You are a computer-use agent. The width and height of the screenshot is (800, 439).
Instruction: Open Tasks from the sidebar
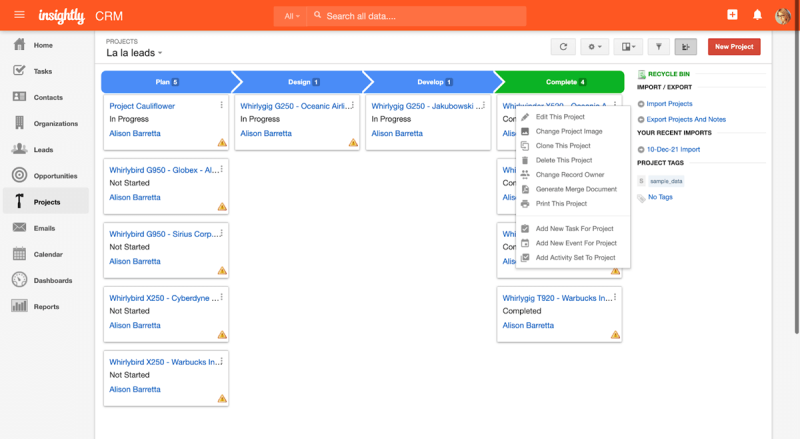(43, 71)
